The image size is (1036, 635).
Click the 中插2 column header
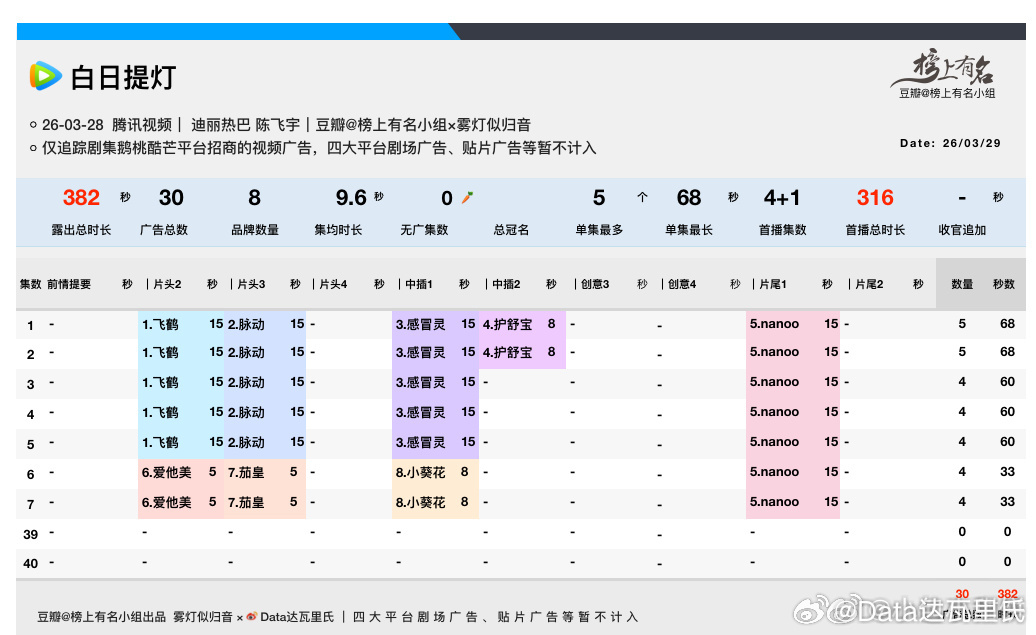(506, 284)
